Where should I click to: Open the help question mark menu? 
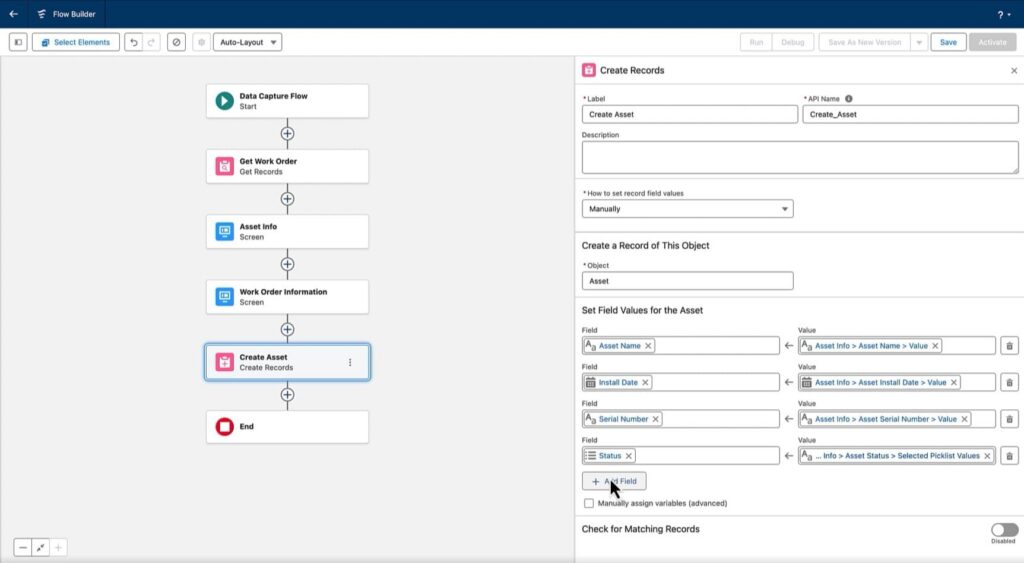click(1004, 14)
